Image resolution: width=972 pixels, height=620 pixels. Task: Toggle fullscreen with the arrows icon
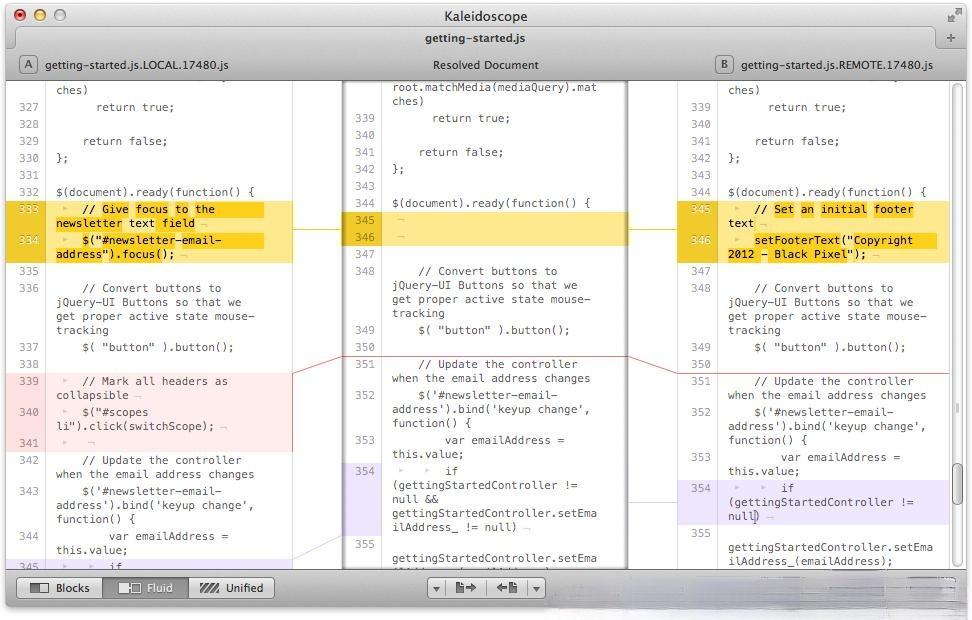click(x=954, y=16)
